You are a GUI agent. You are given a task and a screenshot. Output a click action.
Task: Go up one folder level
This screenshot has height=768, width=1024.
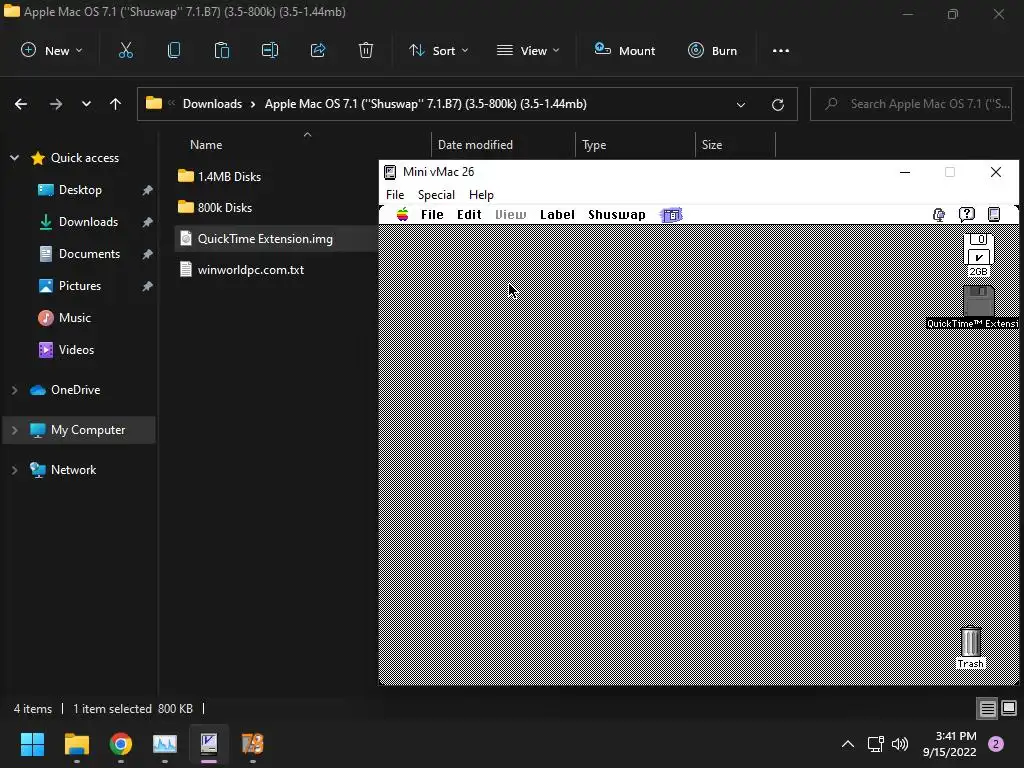click(x=116, y=104)
